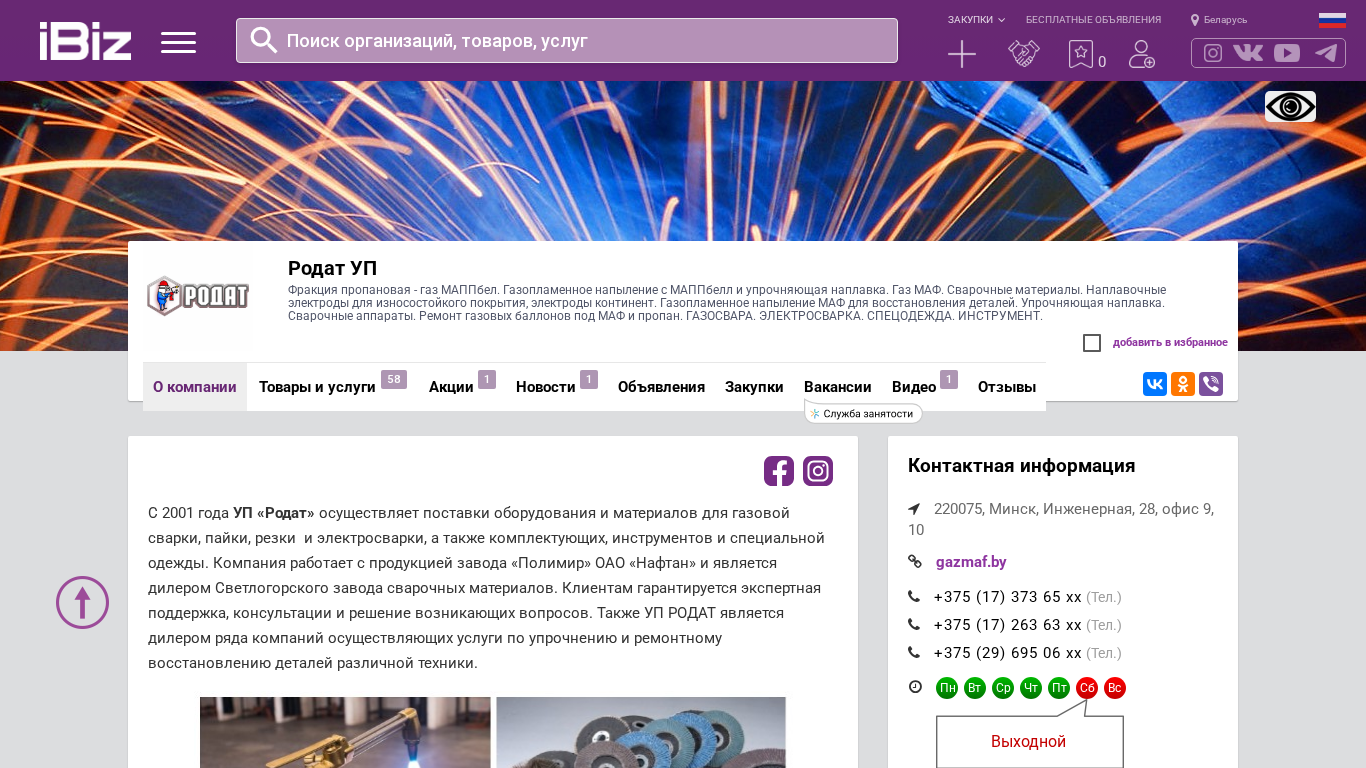
Task: Open the Вакансии tab
Action: (x=838, y=387)
